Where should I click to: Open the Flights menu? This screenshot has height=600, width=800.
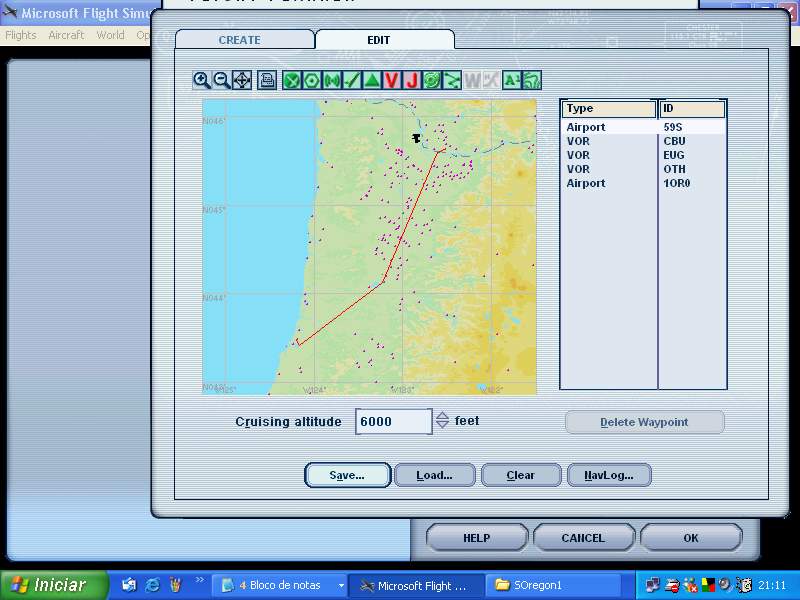[20, 34]
